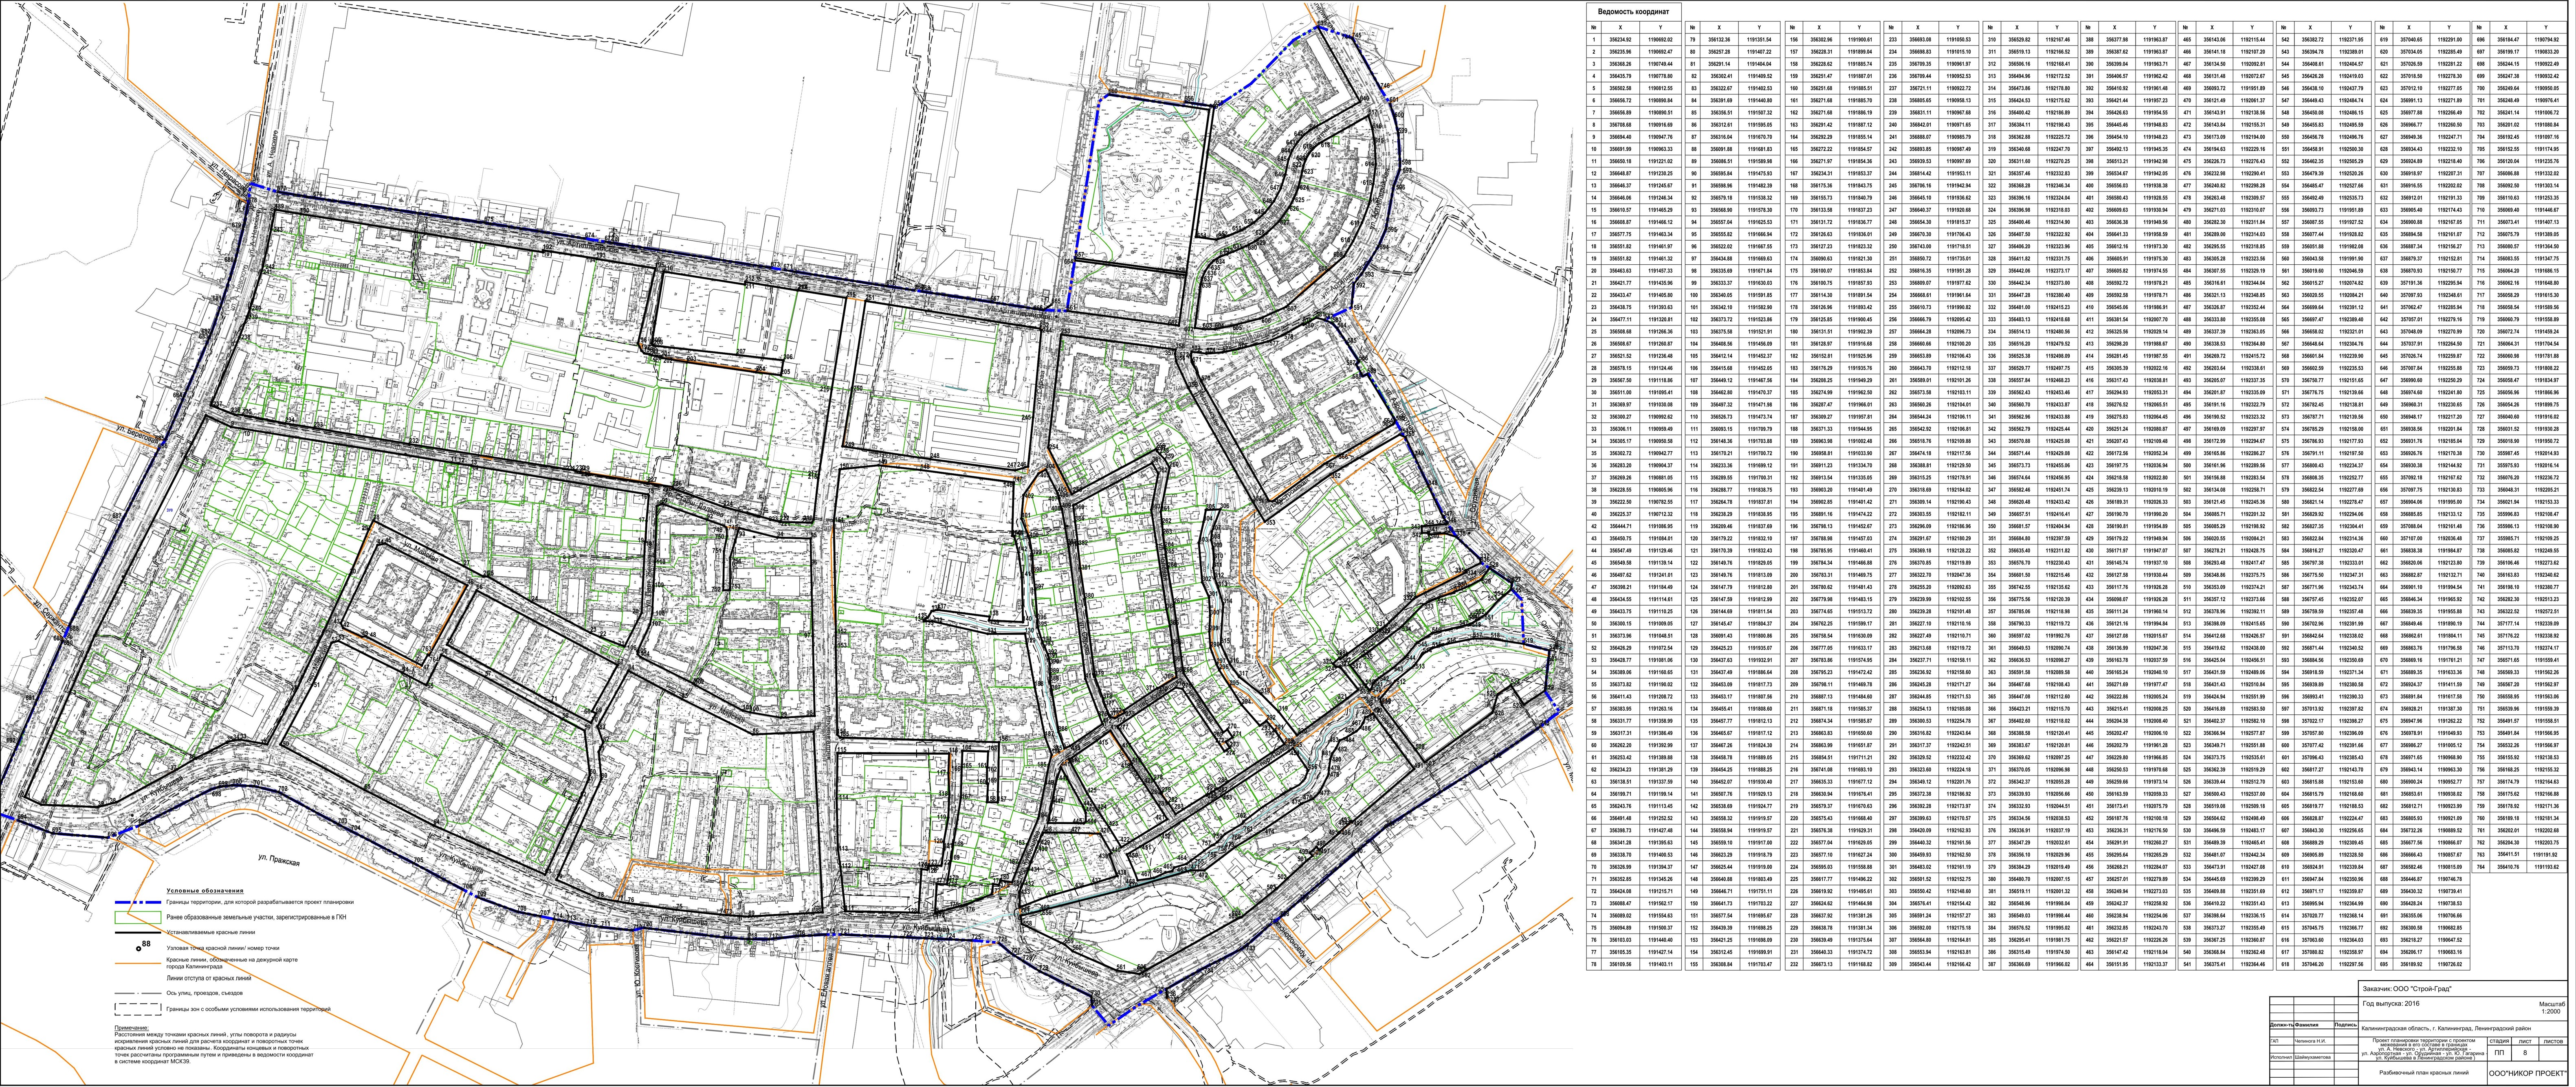Click 'Разбивочный план красных линий' sheet title
The width and height of the screenshot is (2576, 1087).
2424,1073
